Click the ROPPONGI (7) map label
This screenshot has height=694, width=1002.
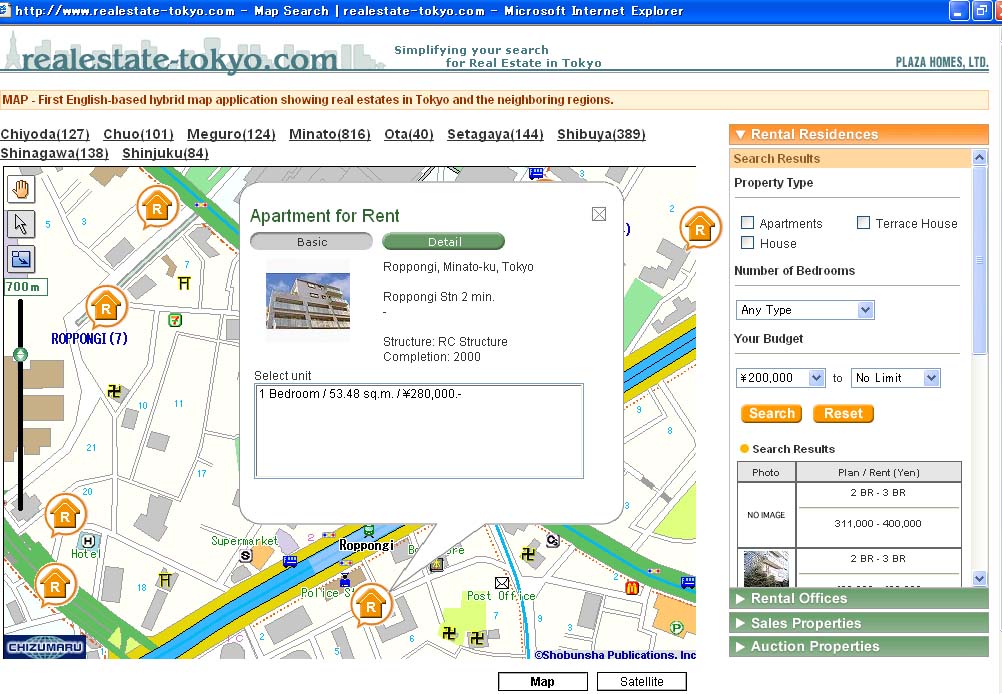(89, 339)
